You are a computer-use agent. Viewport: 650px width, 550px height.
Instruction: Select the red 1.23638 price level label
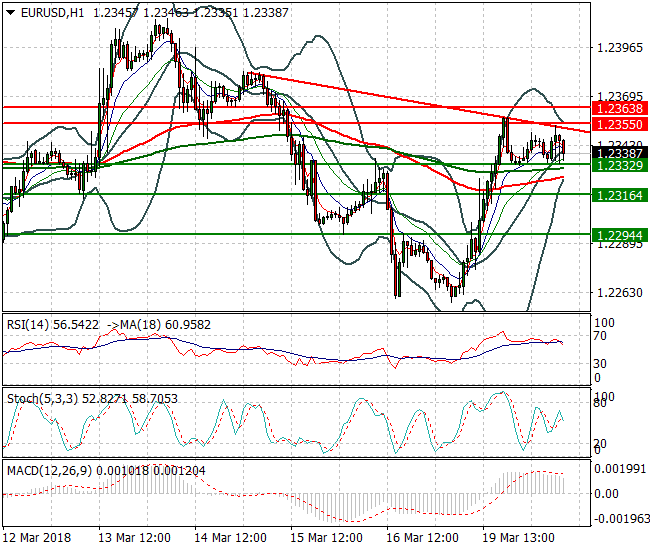point(620,109)
